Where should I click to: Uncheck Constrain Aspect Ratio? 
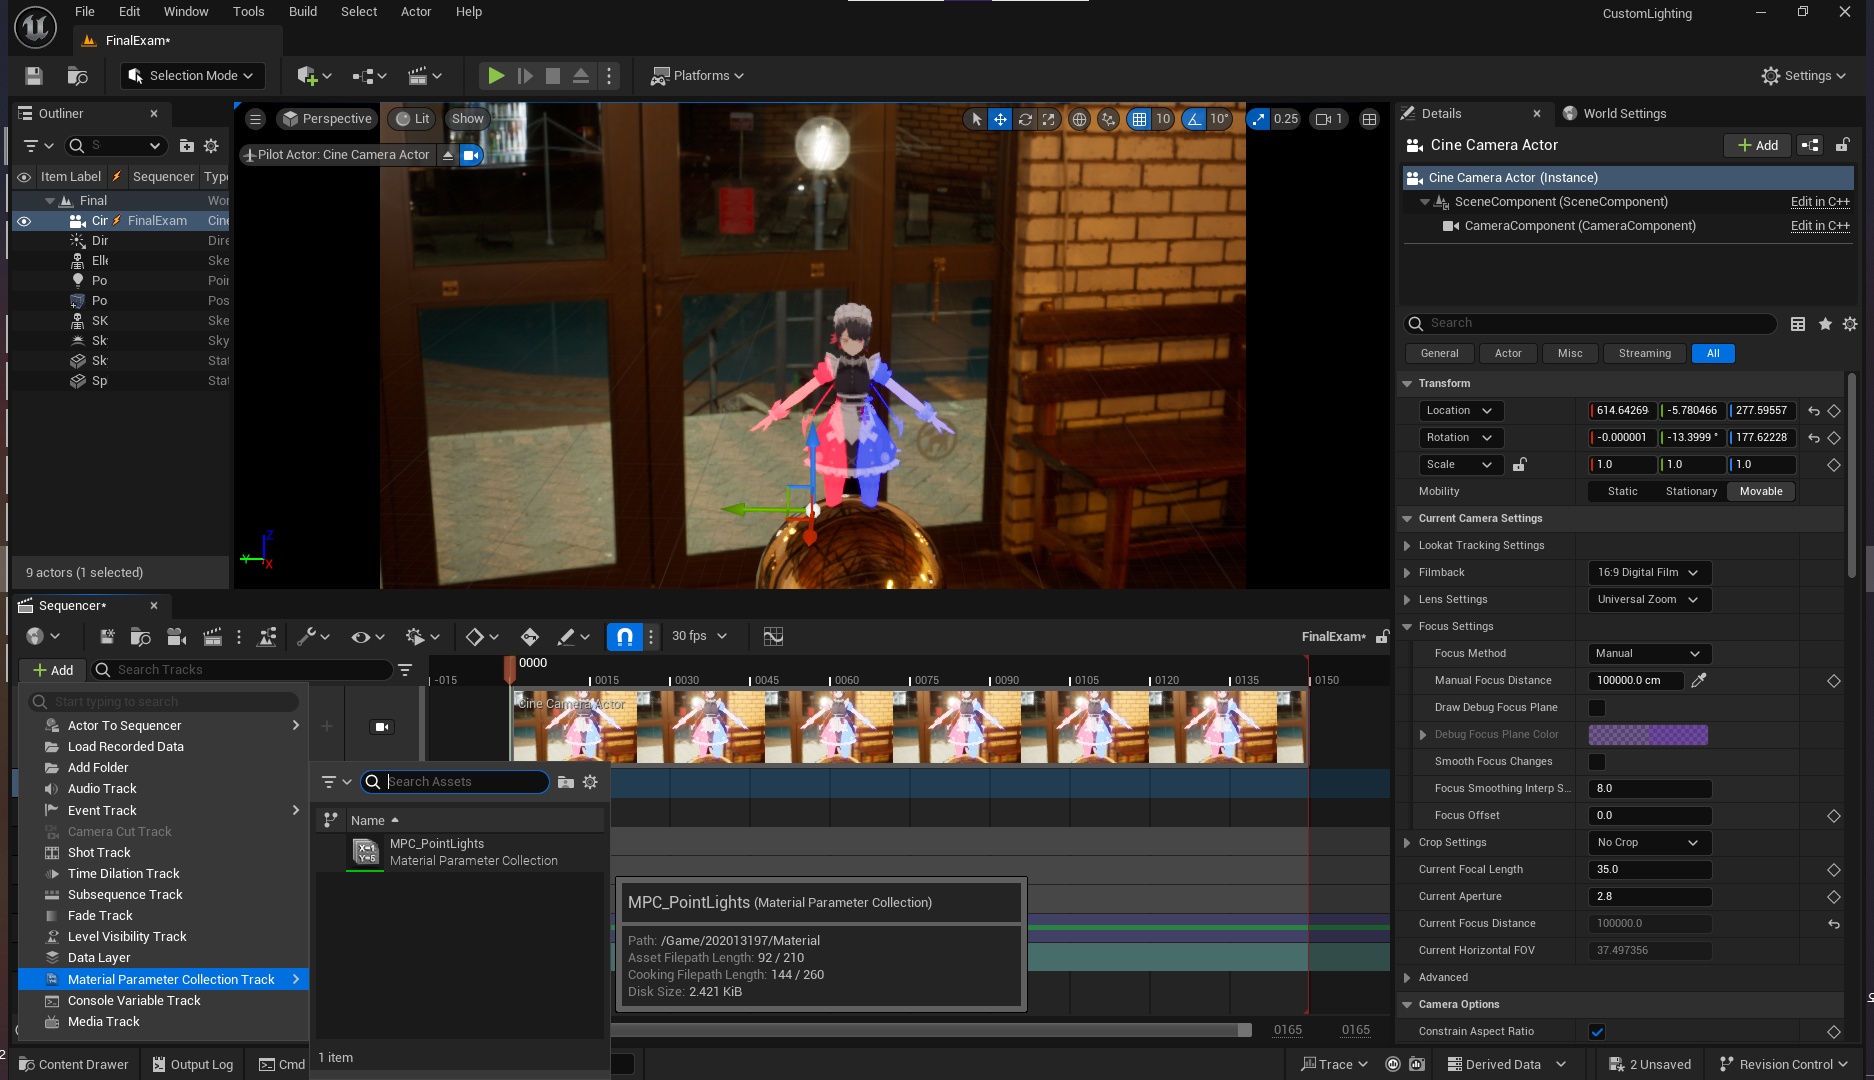[1597, 1032]
